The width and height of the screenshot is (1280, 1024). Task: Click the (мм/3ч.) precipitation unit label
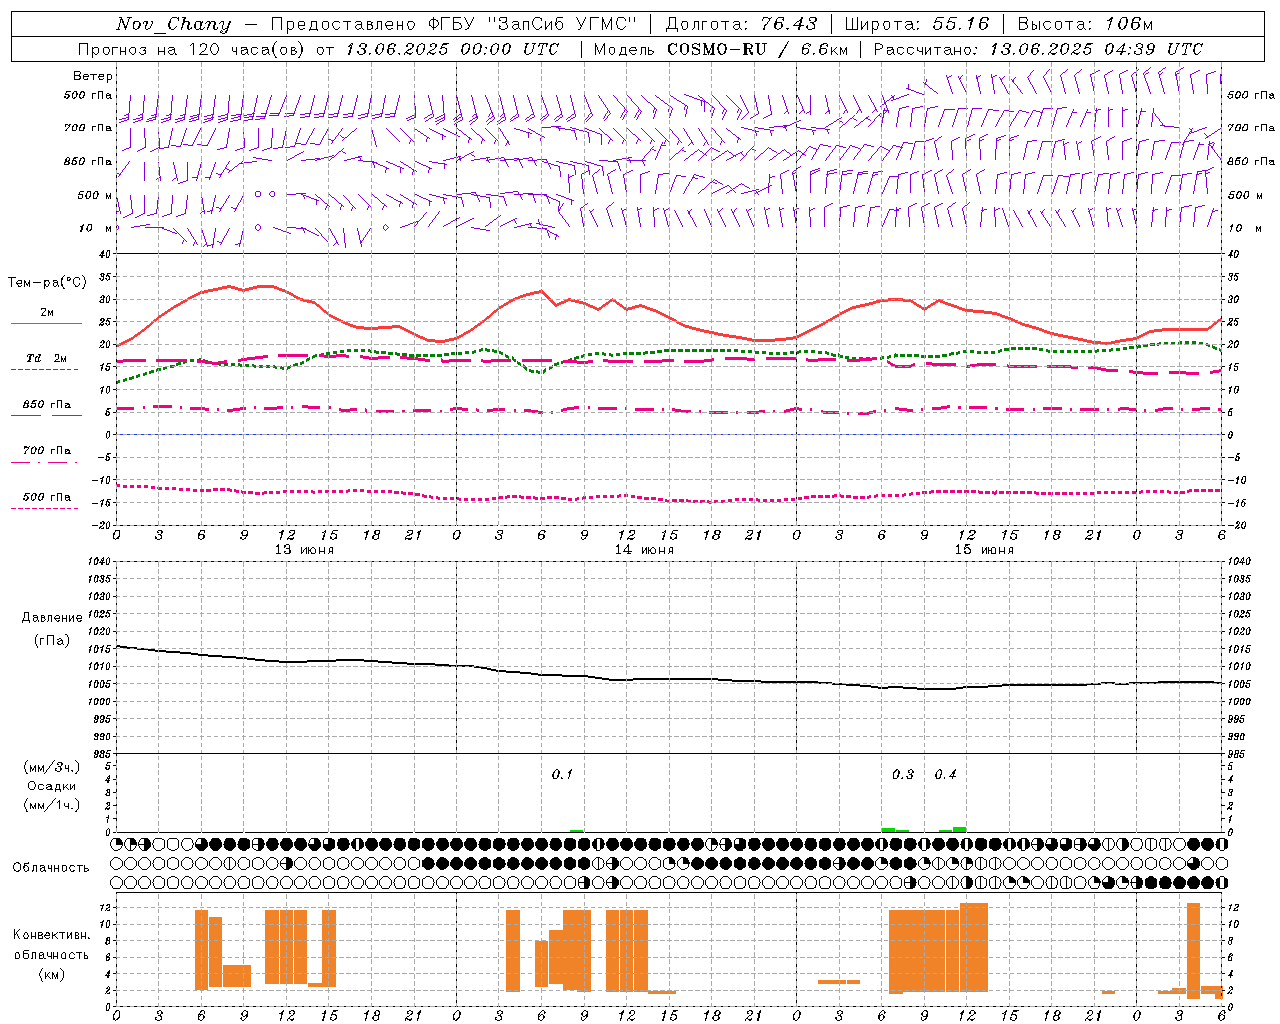(52, 768)
